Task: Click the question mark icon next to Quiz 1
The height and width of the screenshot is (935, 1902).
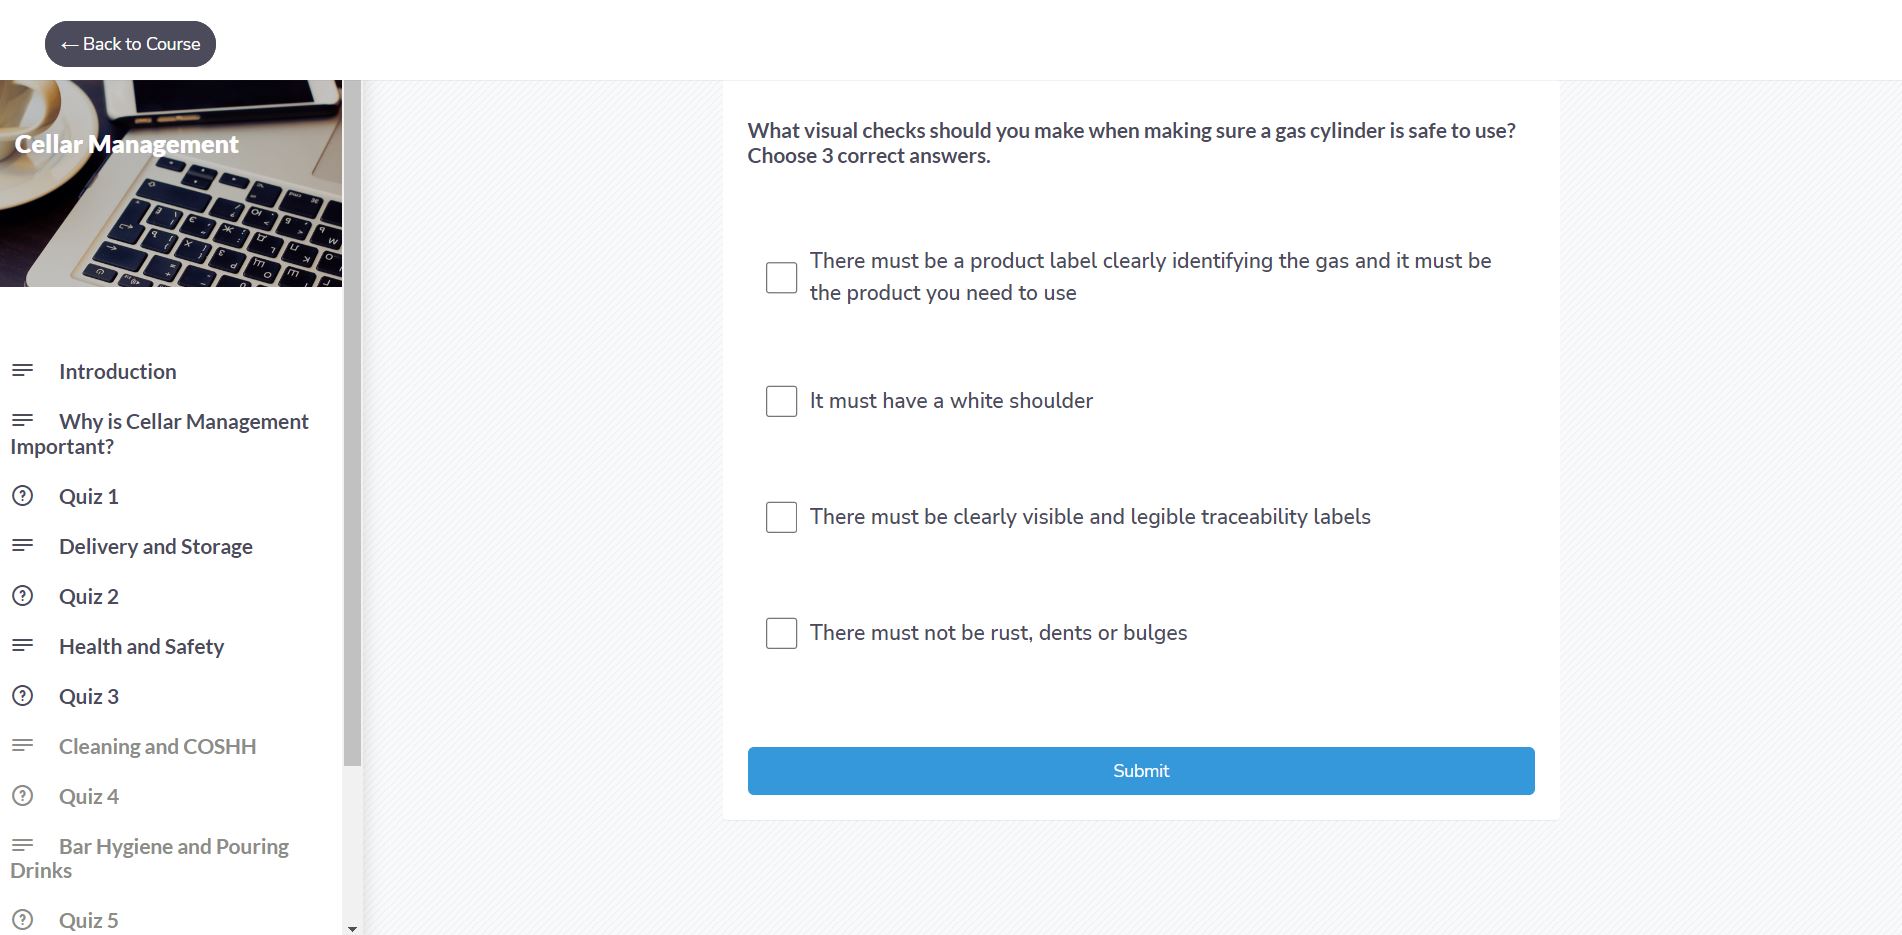Action: tap(22, 496)
